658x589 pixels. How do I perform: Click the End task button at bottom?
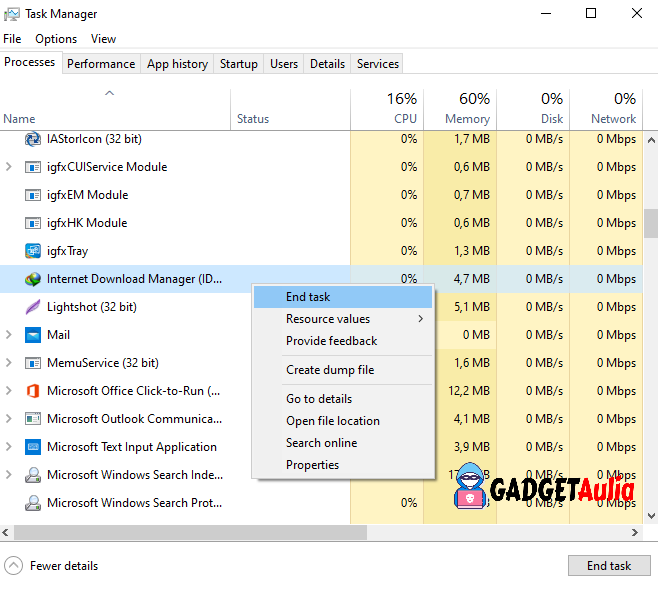[609, 566]
